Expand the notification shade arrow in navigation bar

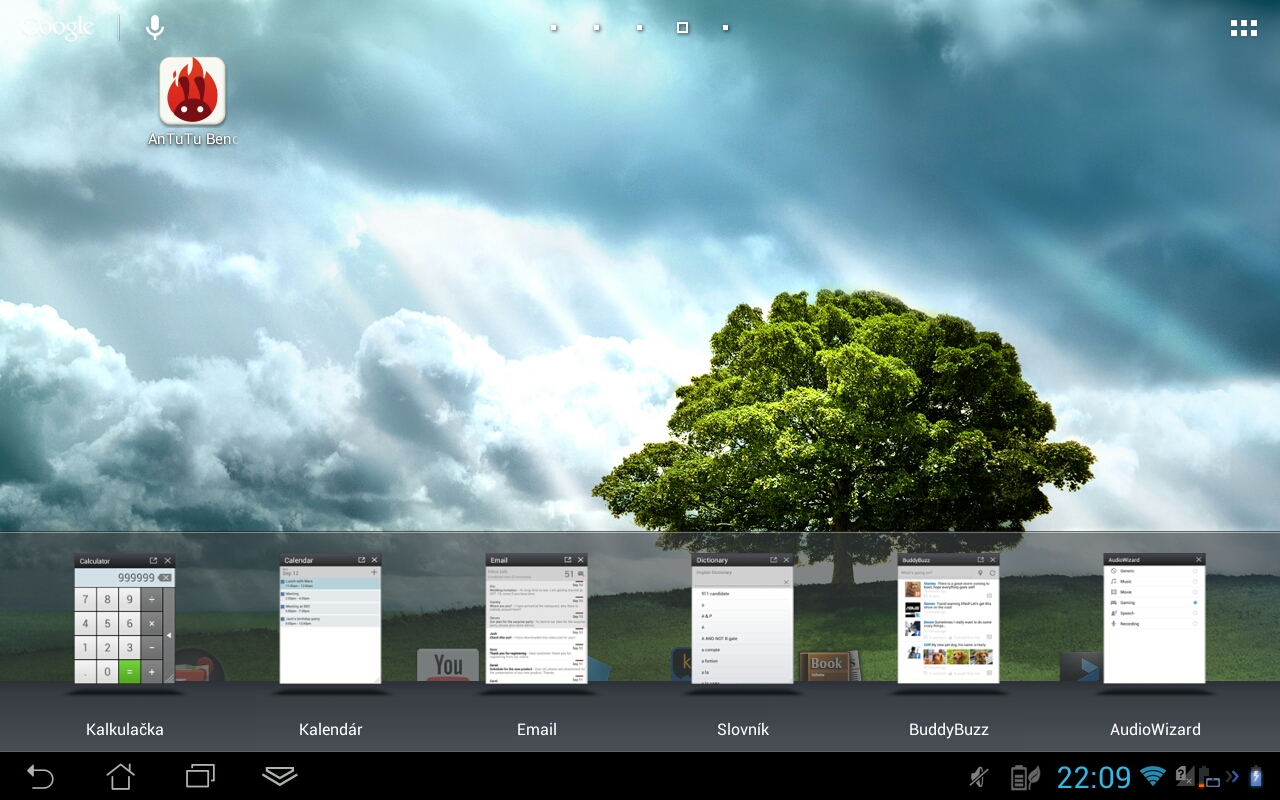point(279,777)
